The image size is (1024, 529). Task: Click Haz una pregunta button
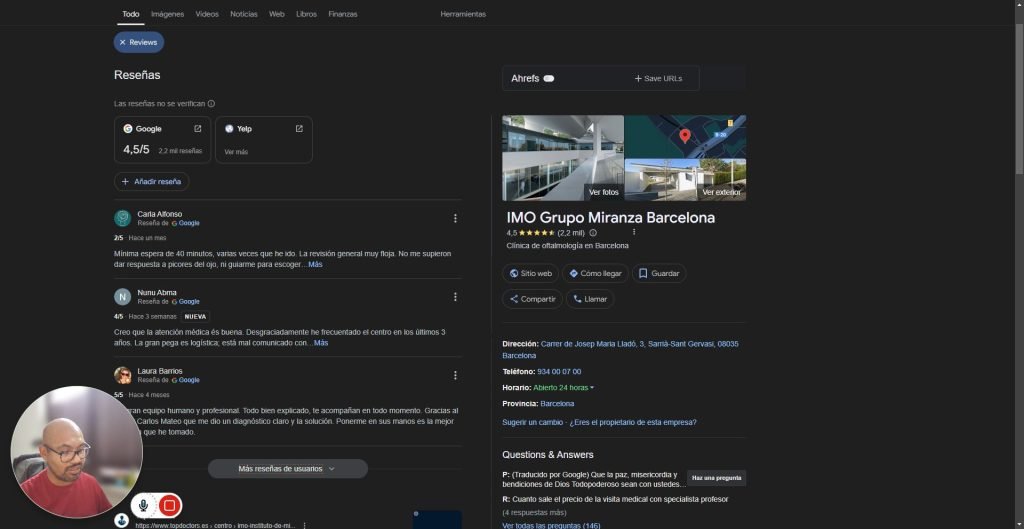click(x=716, y=478)
